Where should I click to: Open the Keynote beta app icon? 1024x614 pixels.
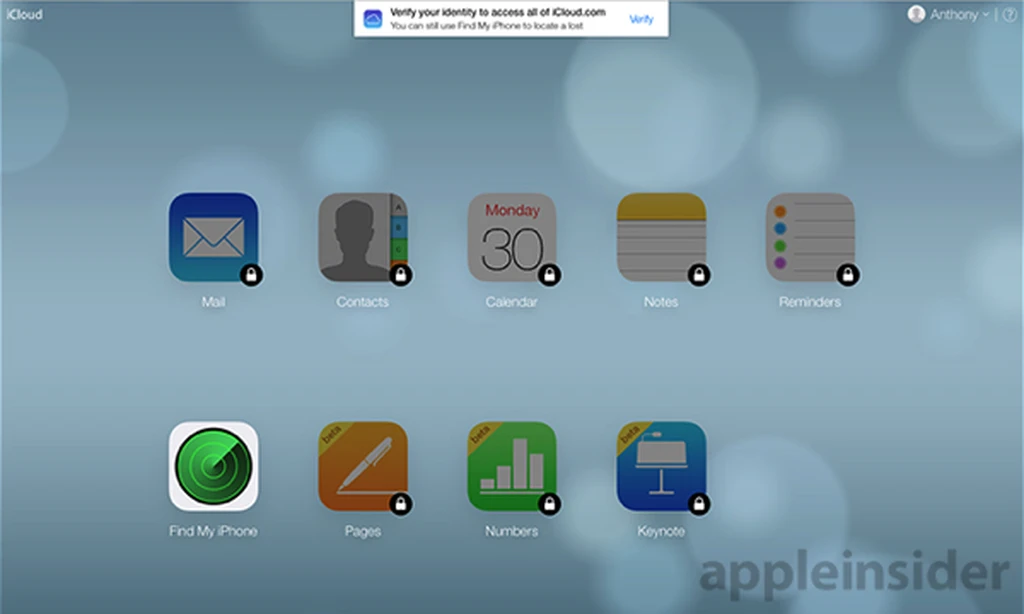click(661, 466)
